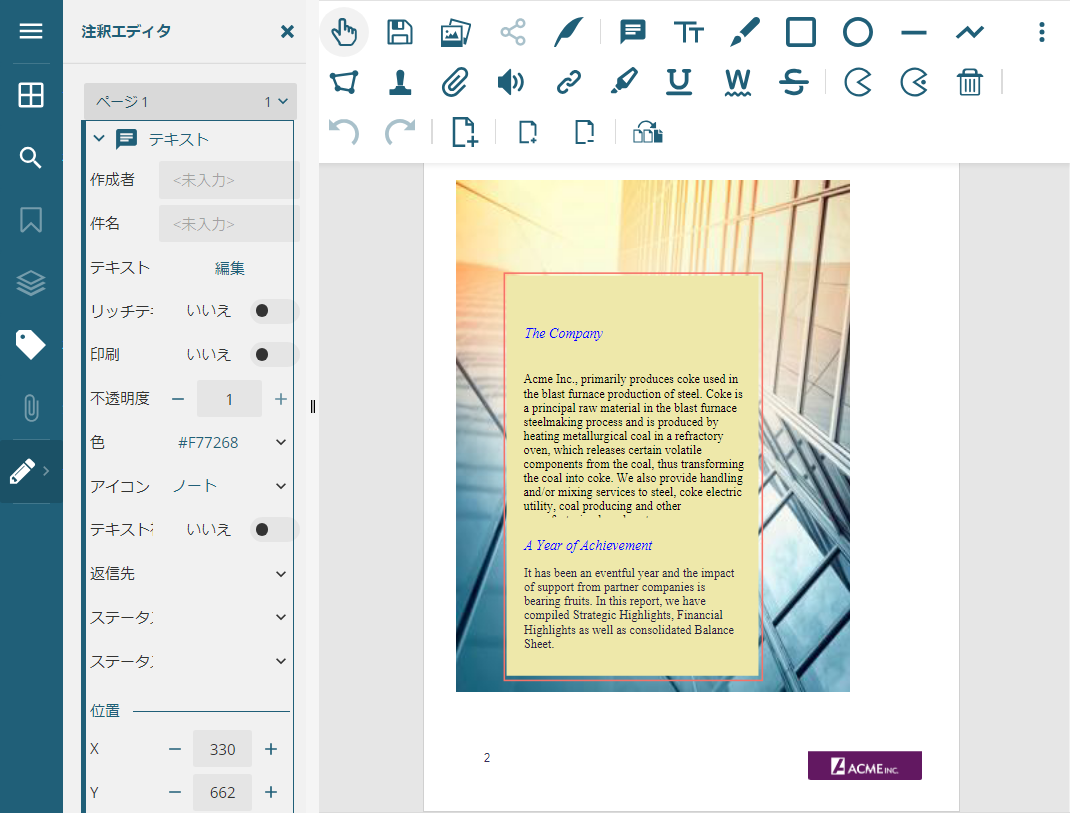
Task: Select the signature feather pen tool
Action: 568,32
